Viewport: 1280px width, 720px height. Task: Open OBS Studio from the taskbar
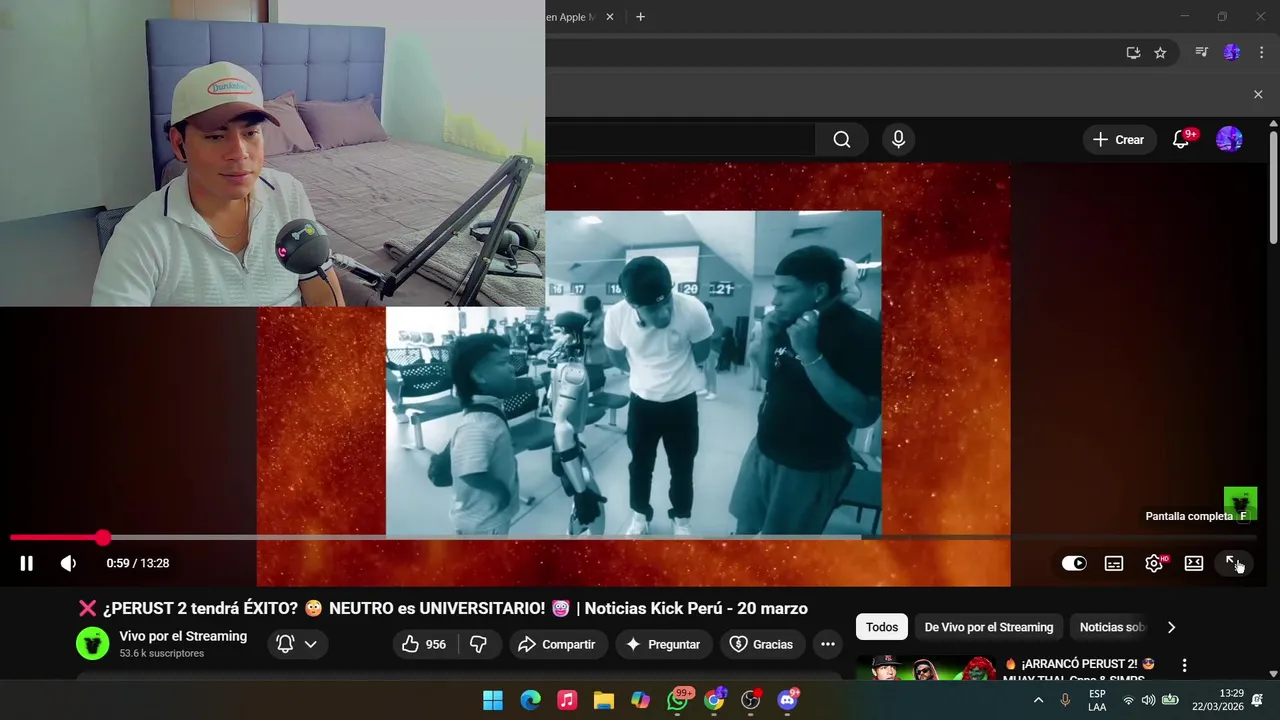point(751,700)
